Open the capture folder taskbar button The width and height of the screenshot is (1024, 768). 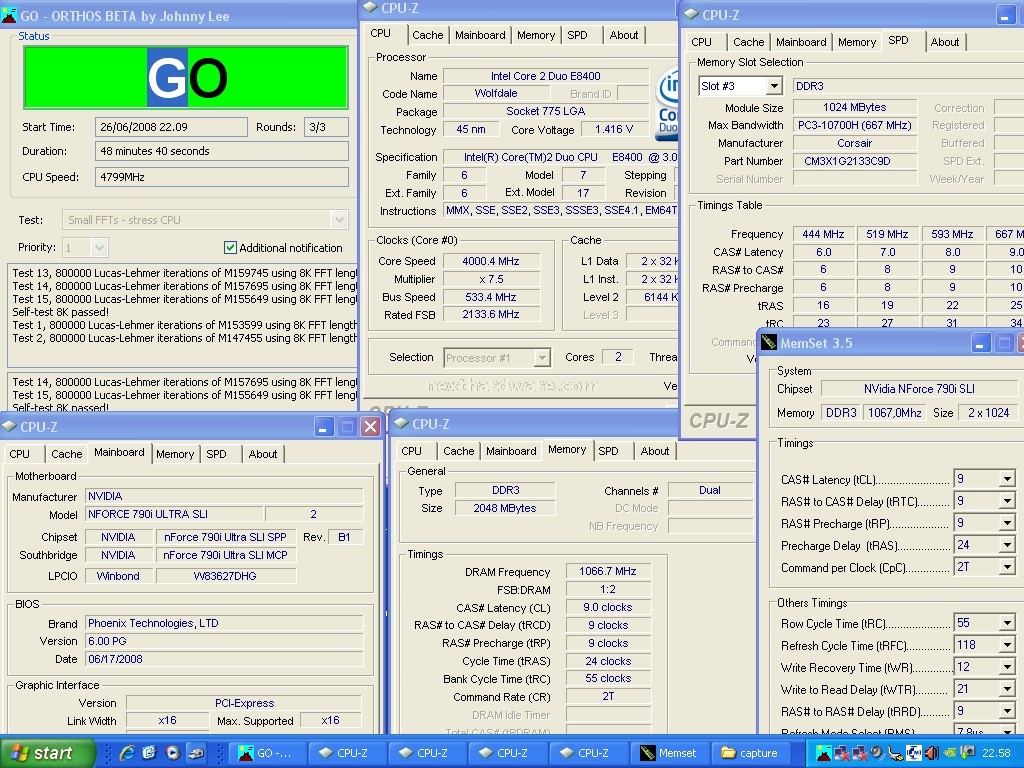point(750,753)
